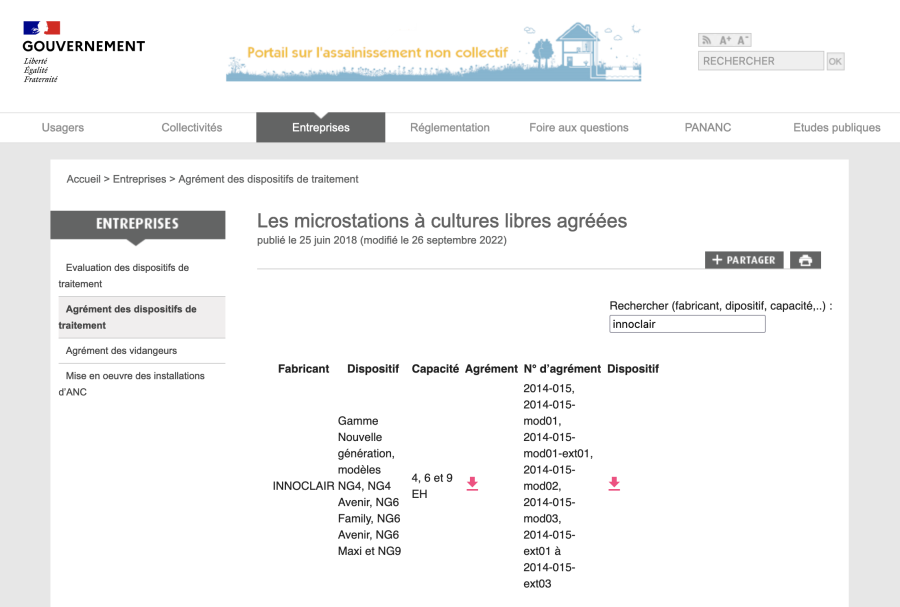Click the Agrément column header
This screenshot has width=900, height=607.
click(x=491, y=369)
